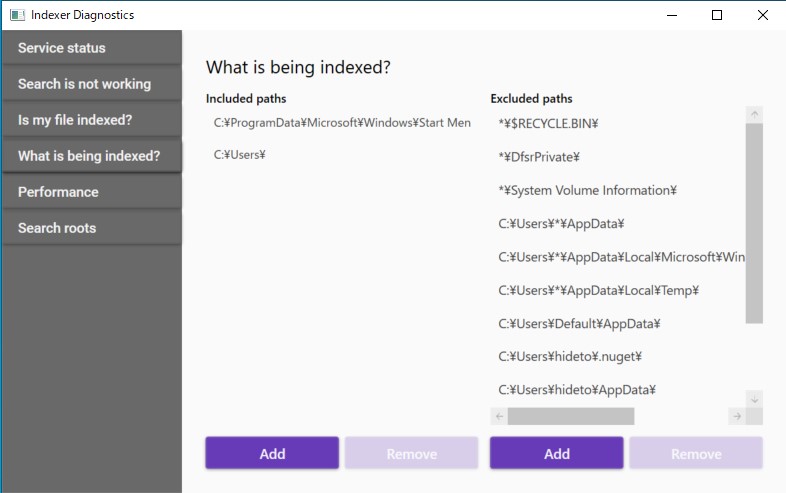Select C:¥Users¥hideto¥.nuget¥ excluded path
This screenshot has height=493, width=786.
(x=570, y=356)
